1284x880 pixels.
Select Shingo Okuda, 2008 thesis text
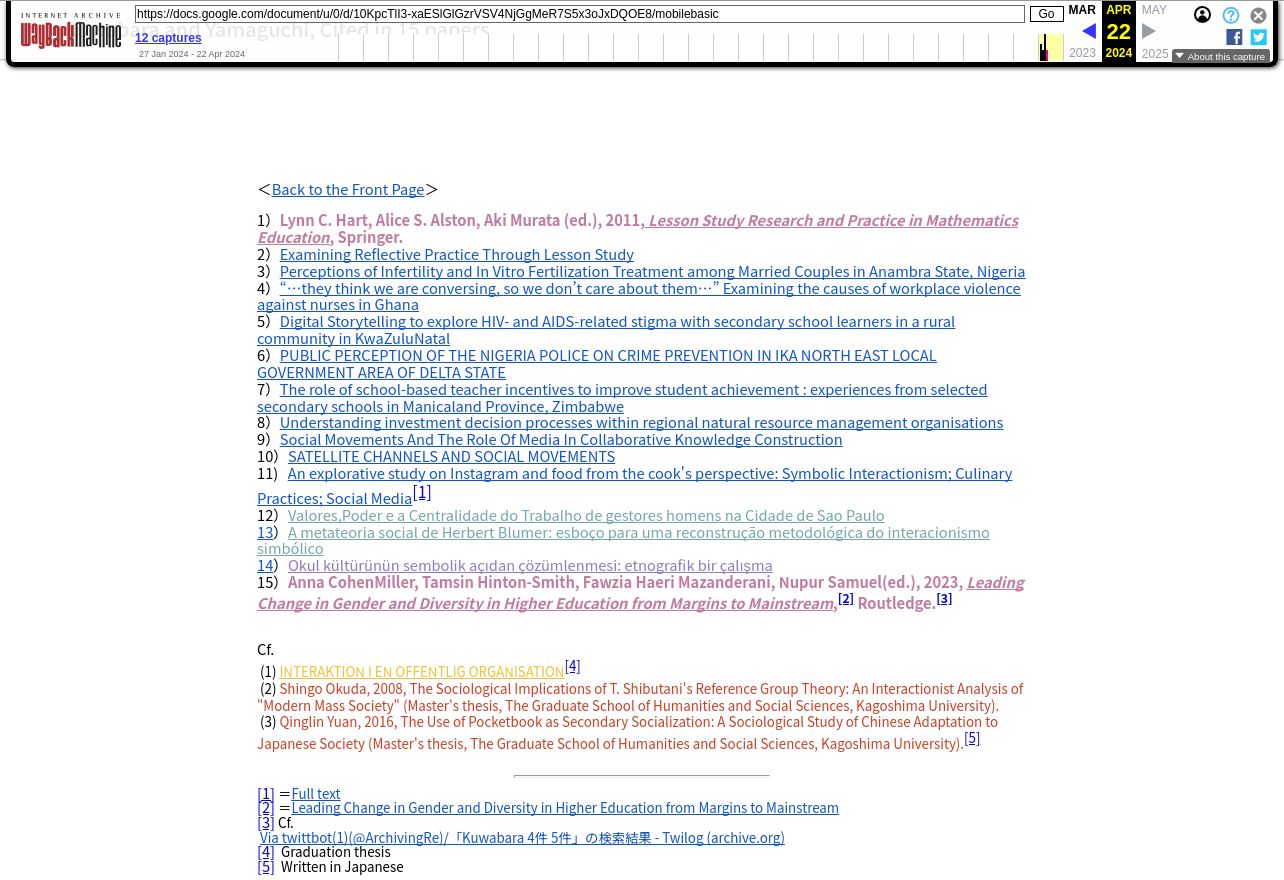pos(640,697)
